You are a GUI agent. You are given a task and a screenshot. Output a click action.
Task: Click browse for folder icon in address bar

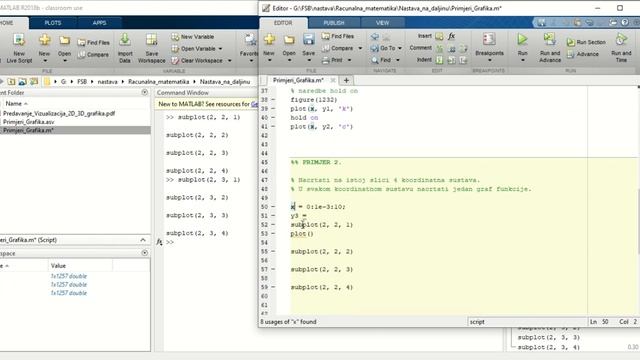pyautogui.click(x=34, y=82)
